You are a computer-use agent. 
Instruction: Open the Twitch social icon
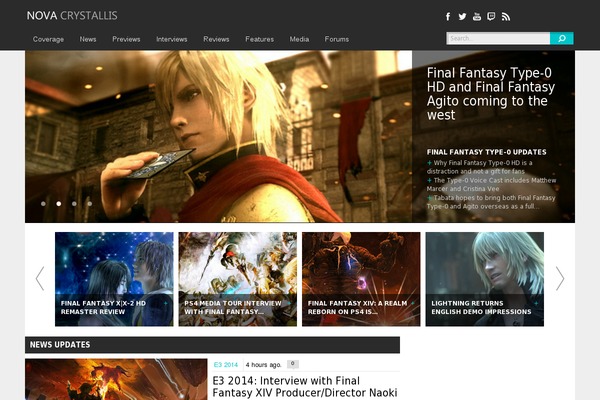(x=491, y=16)
